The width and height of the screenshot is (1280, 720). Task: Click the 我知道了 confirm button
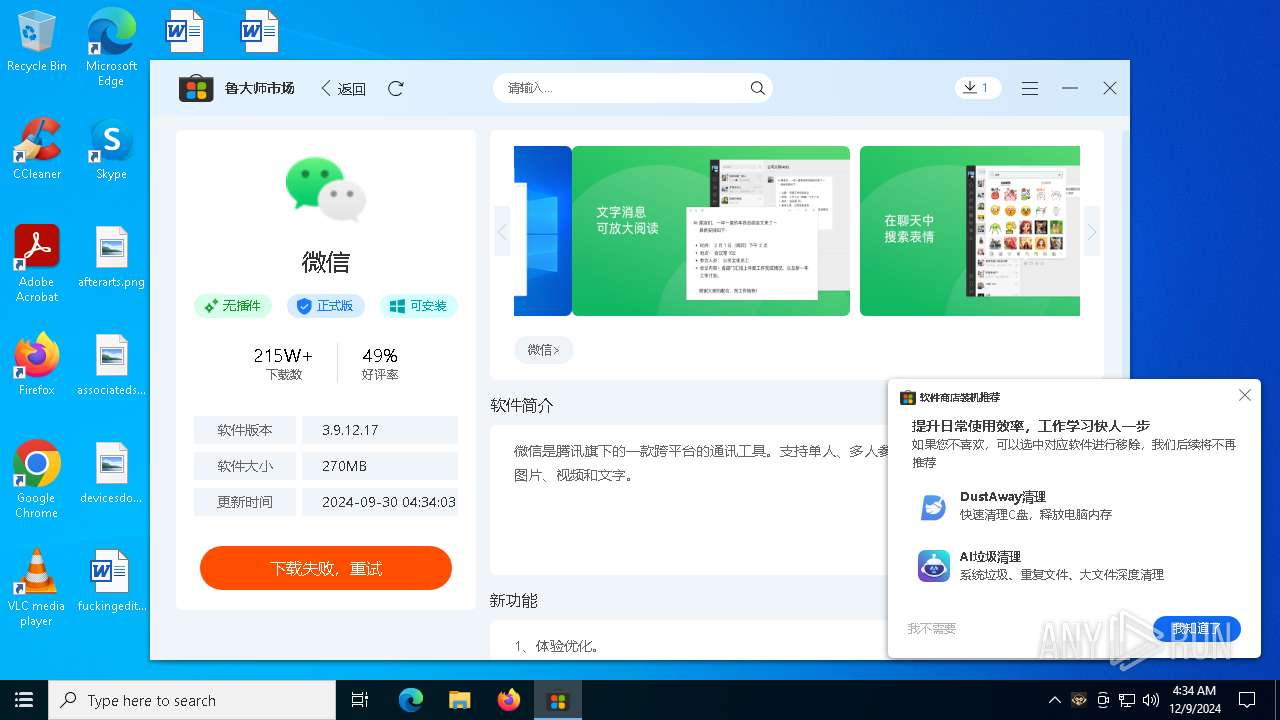pos(1197,629)
